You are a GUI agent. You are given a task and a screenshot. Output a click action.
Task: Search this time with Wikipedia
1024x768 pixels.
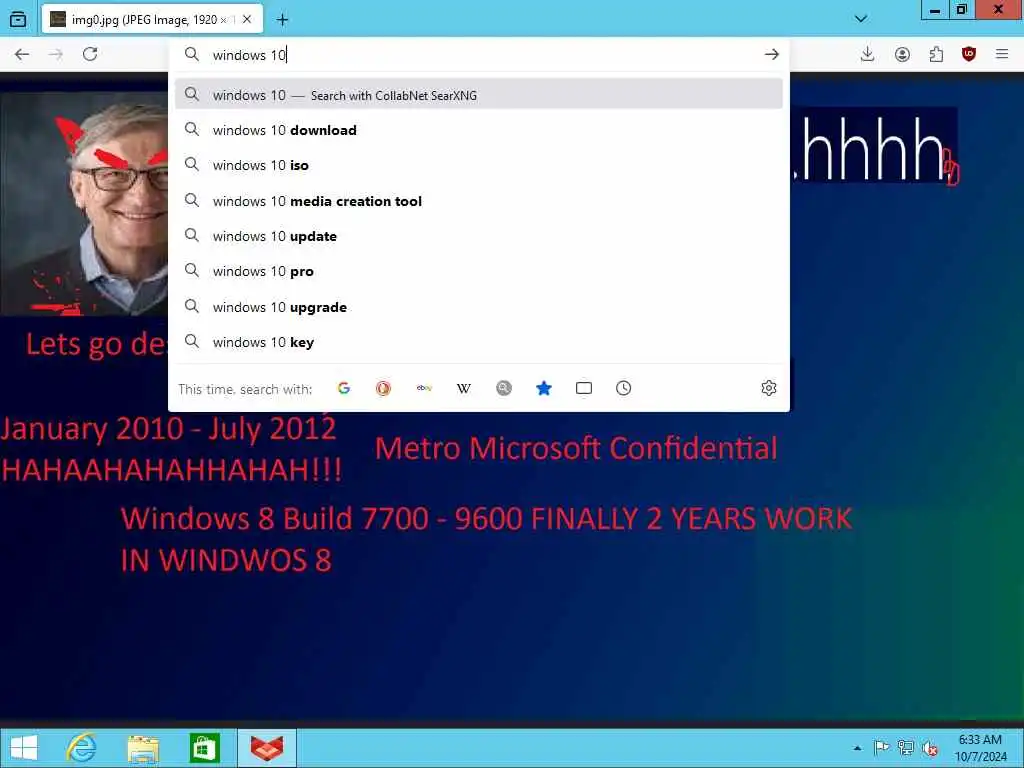click(464, 389)
